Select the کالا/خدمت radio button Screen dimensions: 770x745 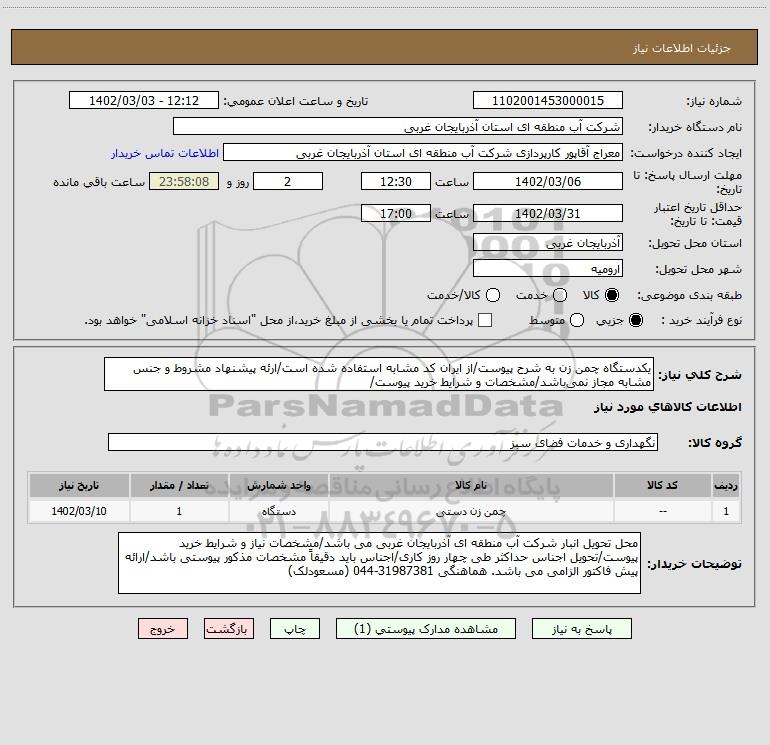(493, 295)
